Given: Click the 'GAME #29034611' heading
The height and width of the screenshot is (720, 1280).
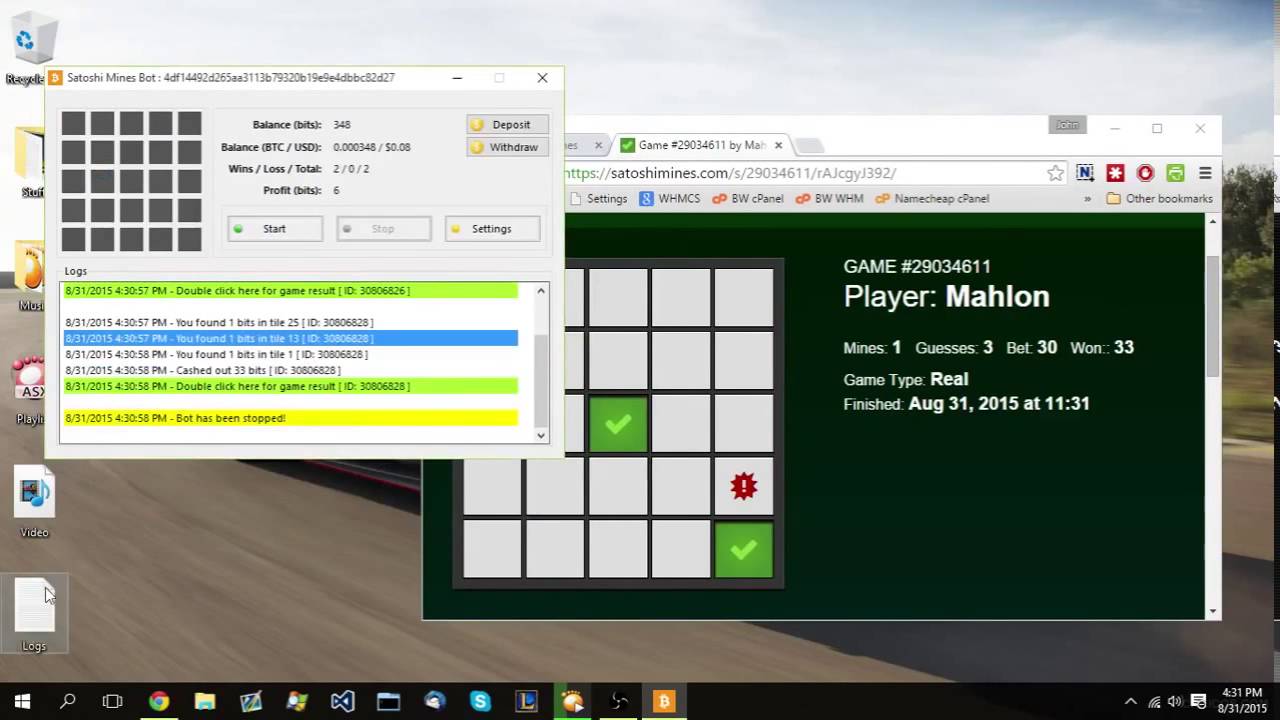Looking at the screenshot, I should [917, 267].
